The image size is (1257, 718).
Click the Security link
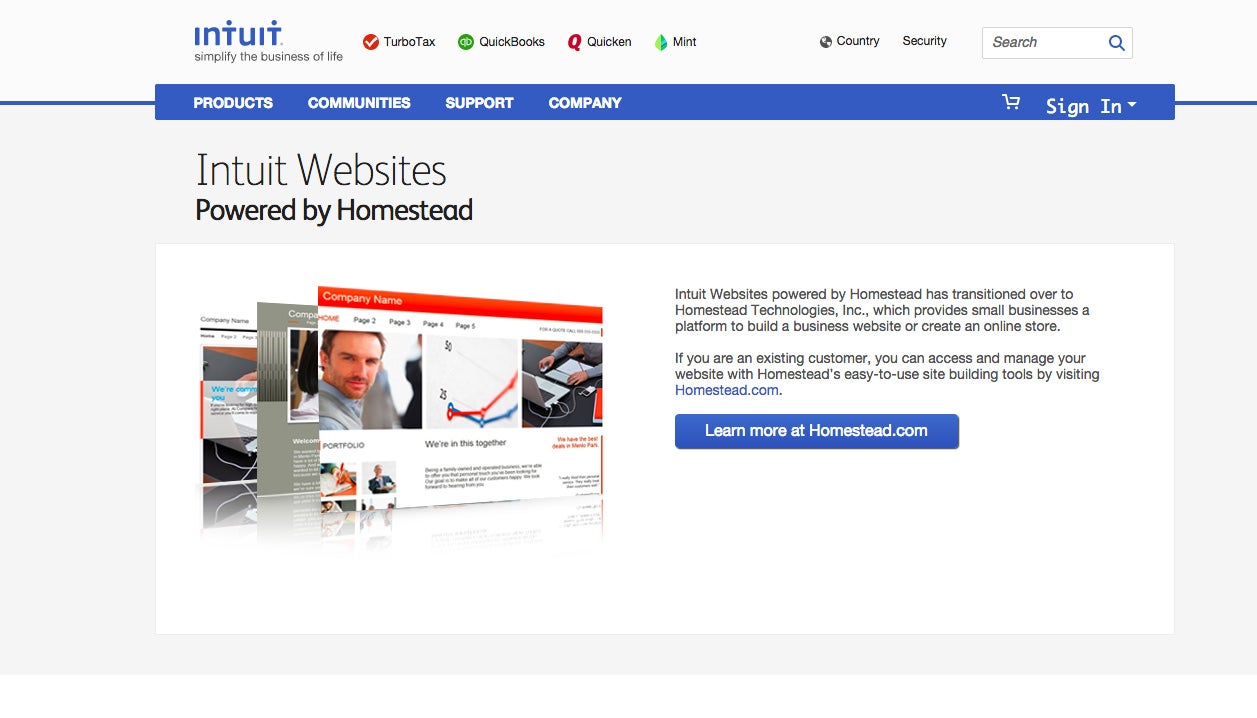point(924,41)
